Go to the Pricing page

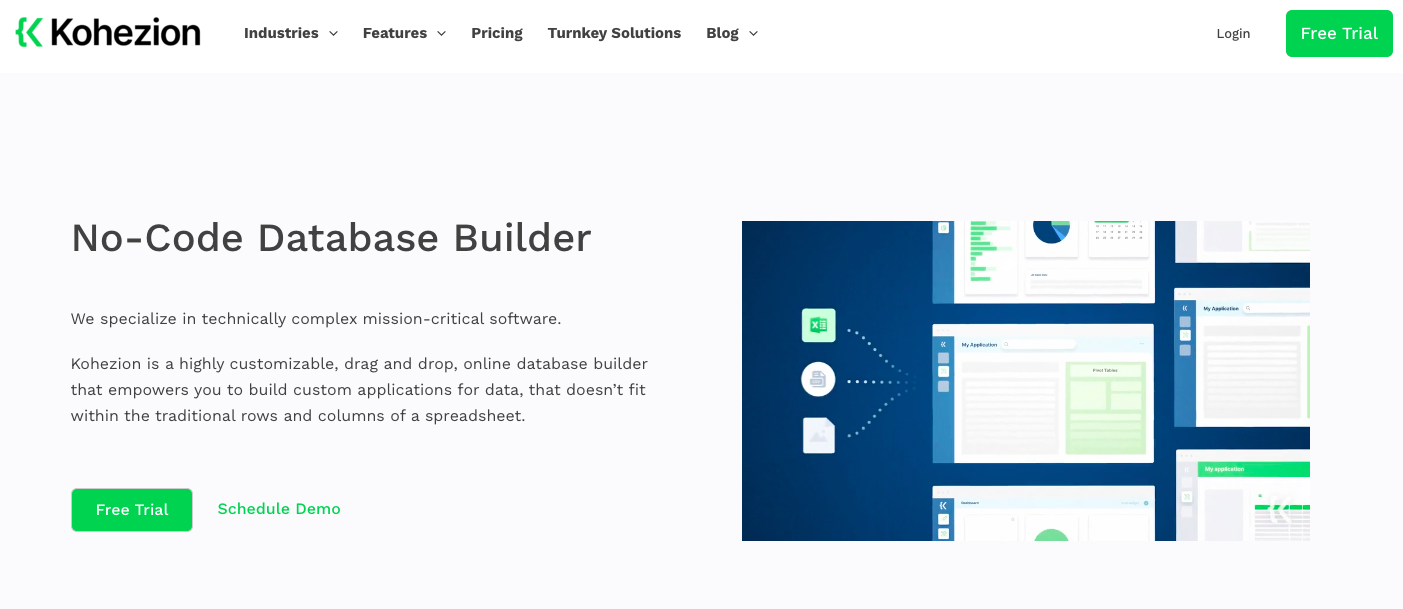497,33
